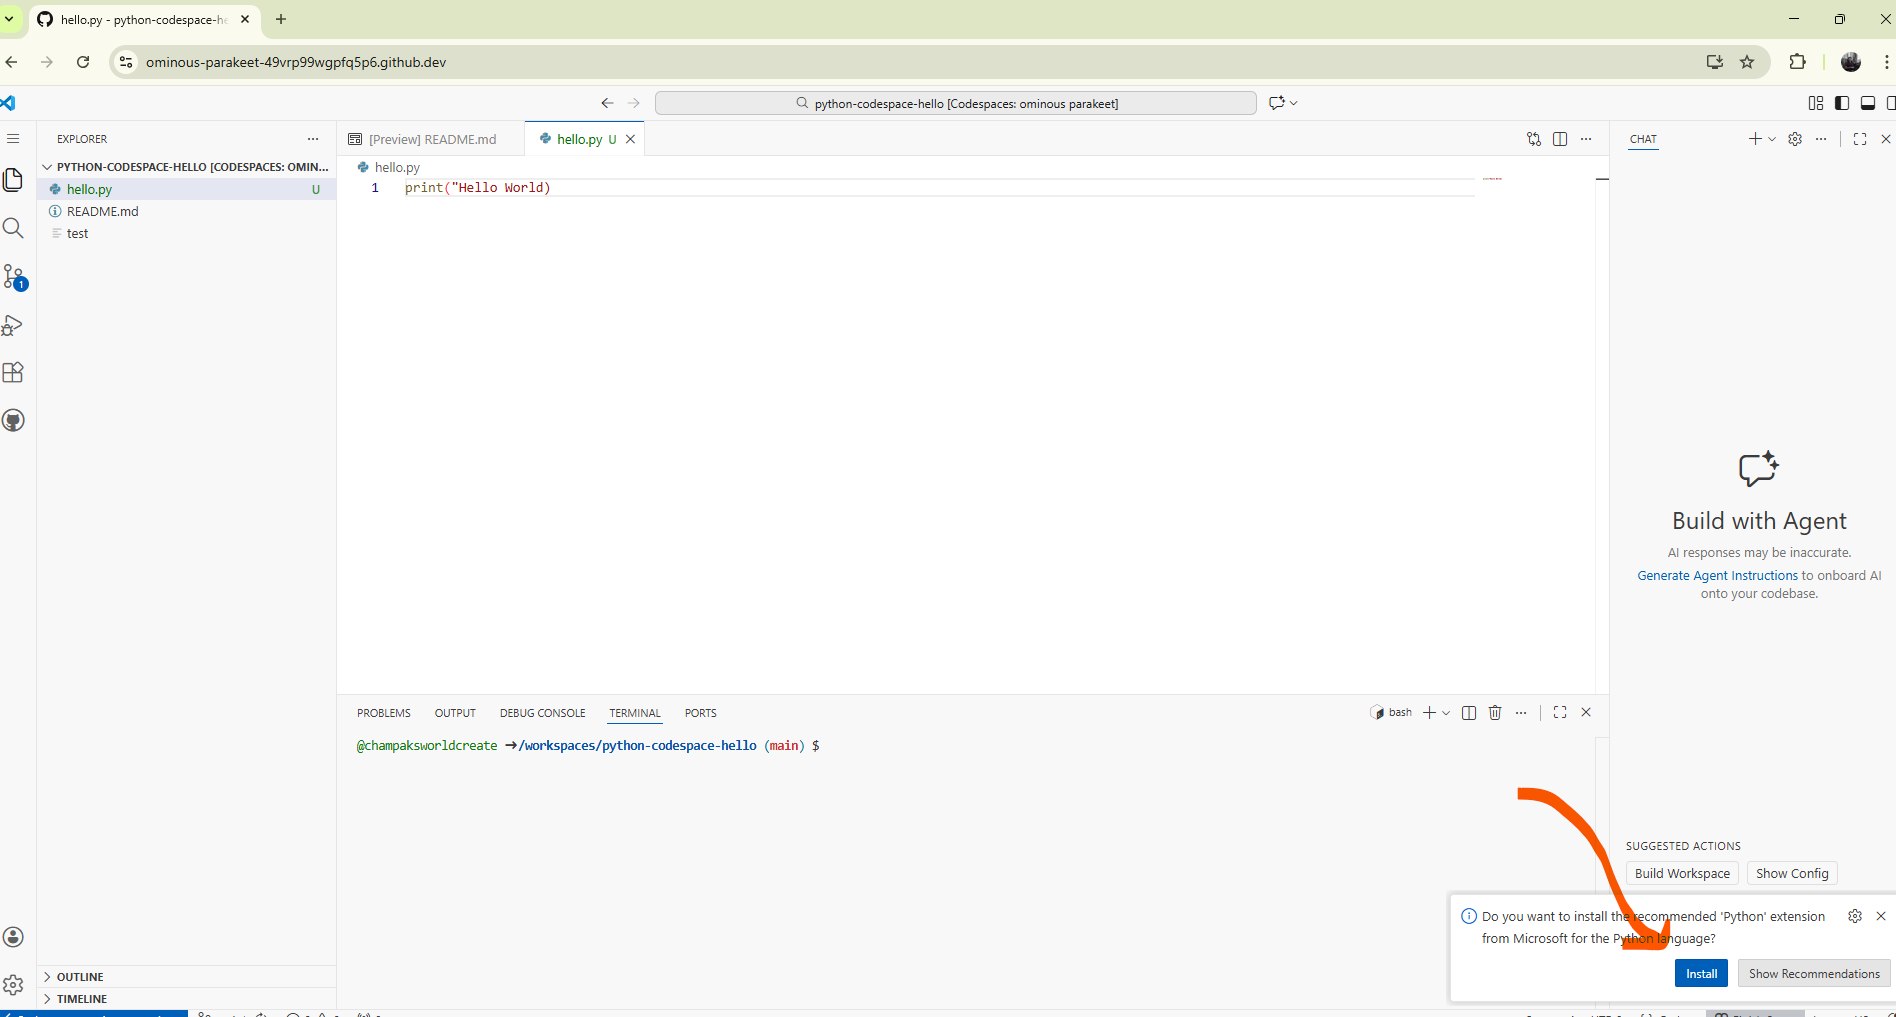This screenshot has width=1896, height=1017.
Task: Dismiss the Python extension notification
Action: point(1881,916)
